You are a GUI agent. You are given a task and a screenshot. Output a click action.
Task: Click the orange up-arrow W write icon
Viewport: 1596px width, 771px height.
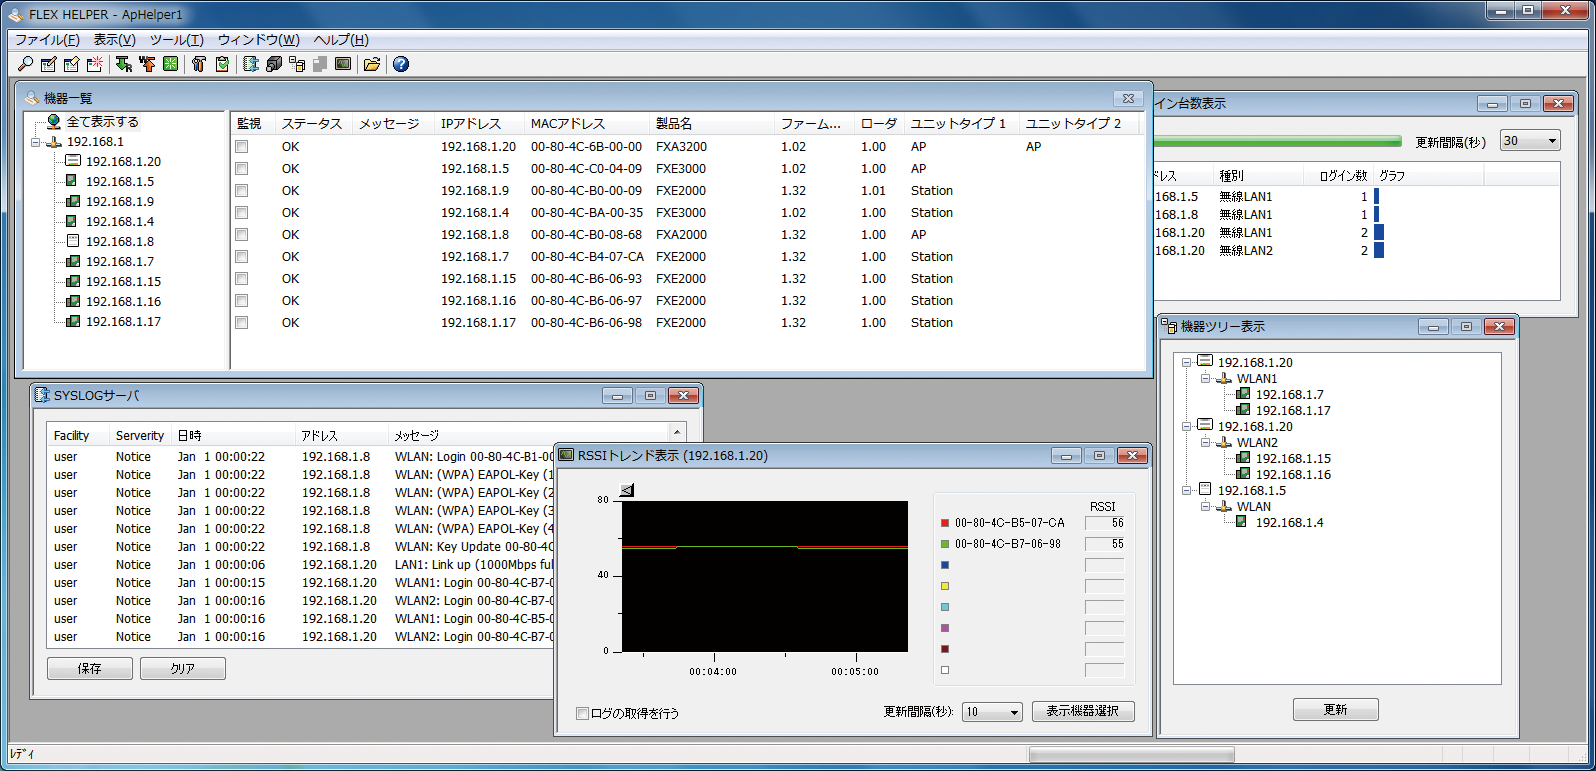147,64
